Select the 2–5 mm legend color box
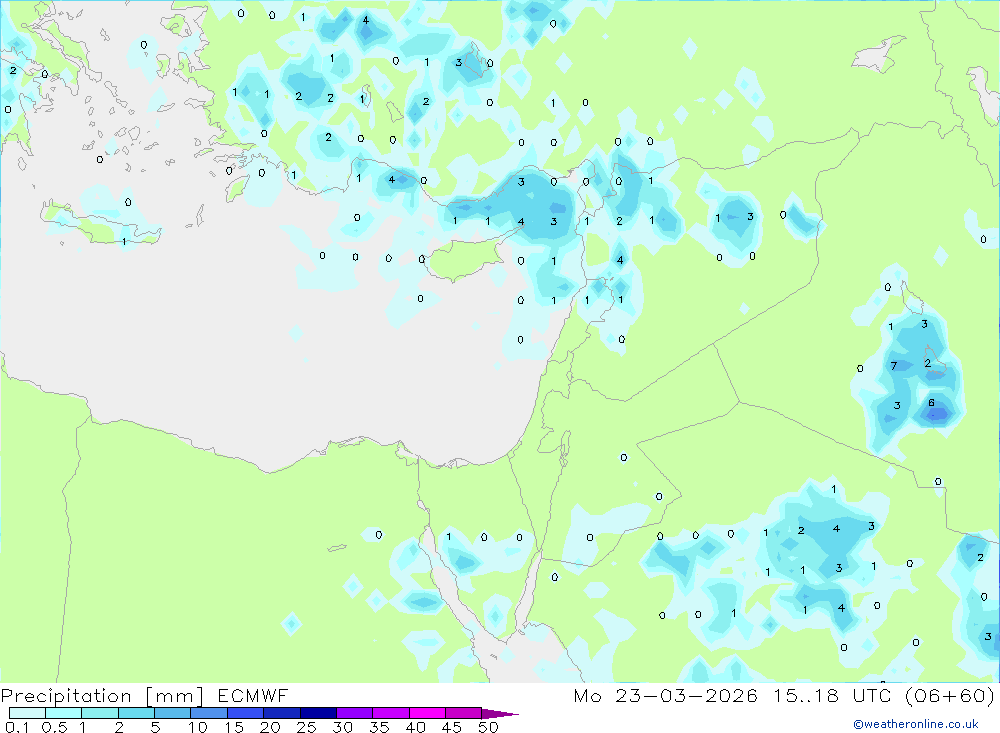1000x733 pixels. [x=136, y=713]
